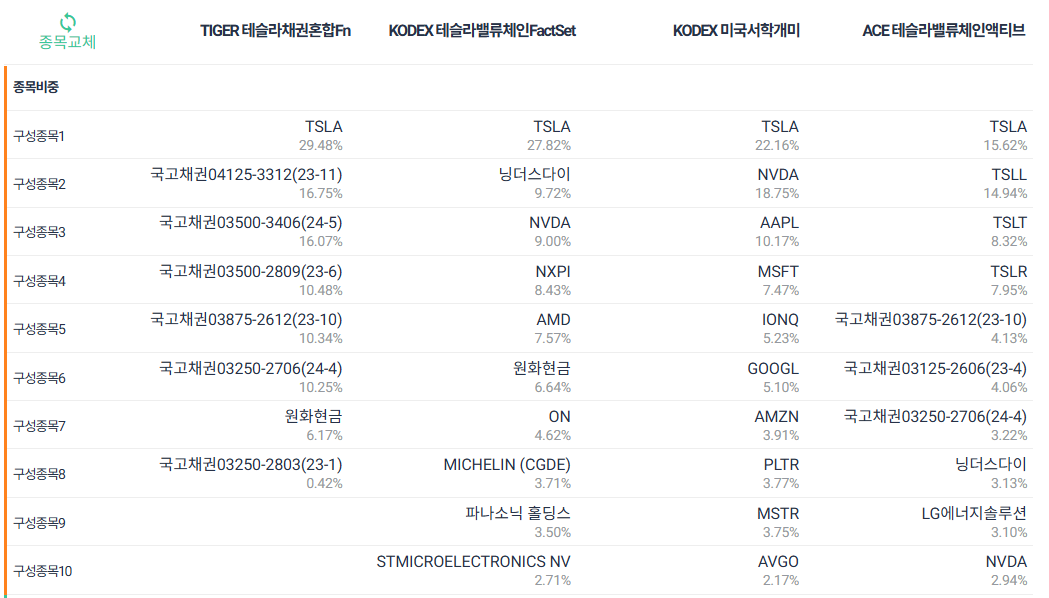Open KODEX 미국서학개미 column header

pyautogui.click(x=736, y=31)
